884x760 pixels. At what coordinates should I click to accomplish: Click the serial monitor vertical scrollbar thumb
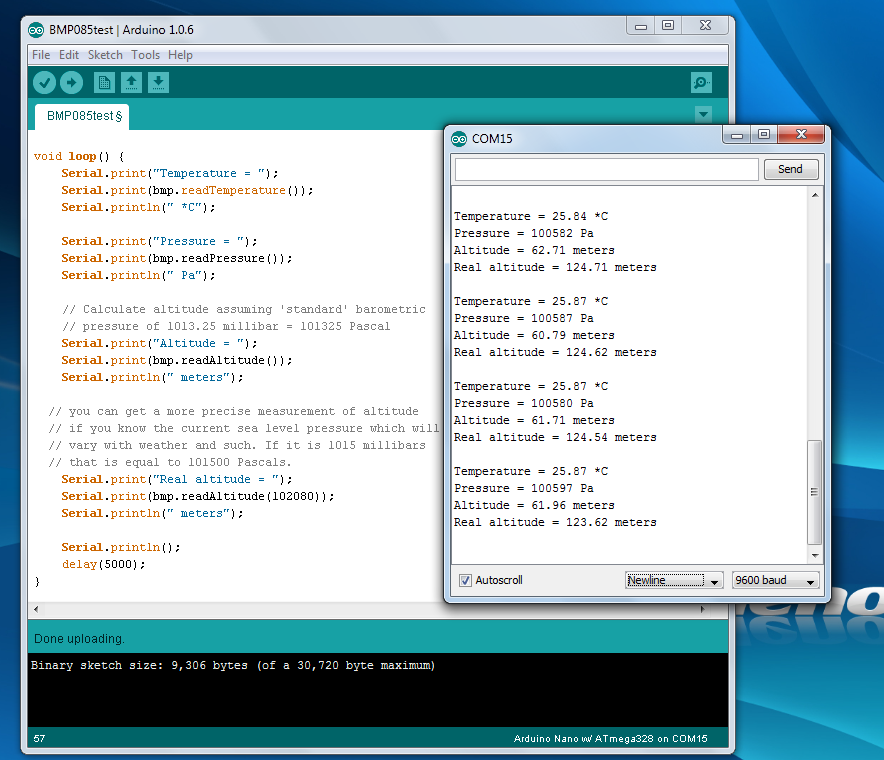(x=815, y=492)
